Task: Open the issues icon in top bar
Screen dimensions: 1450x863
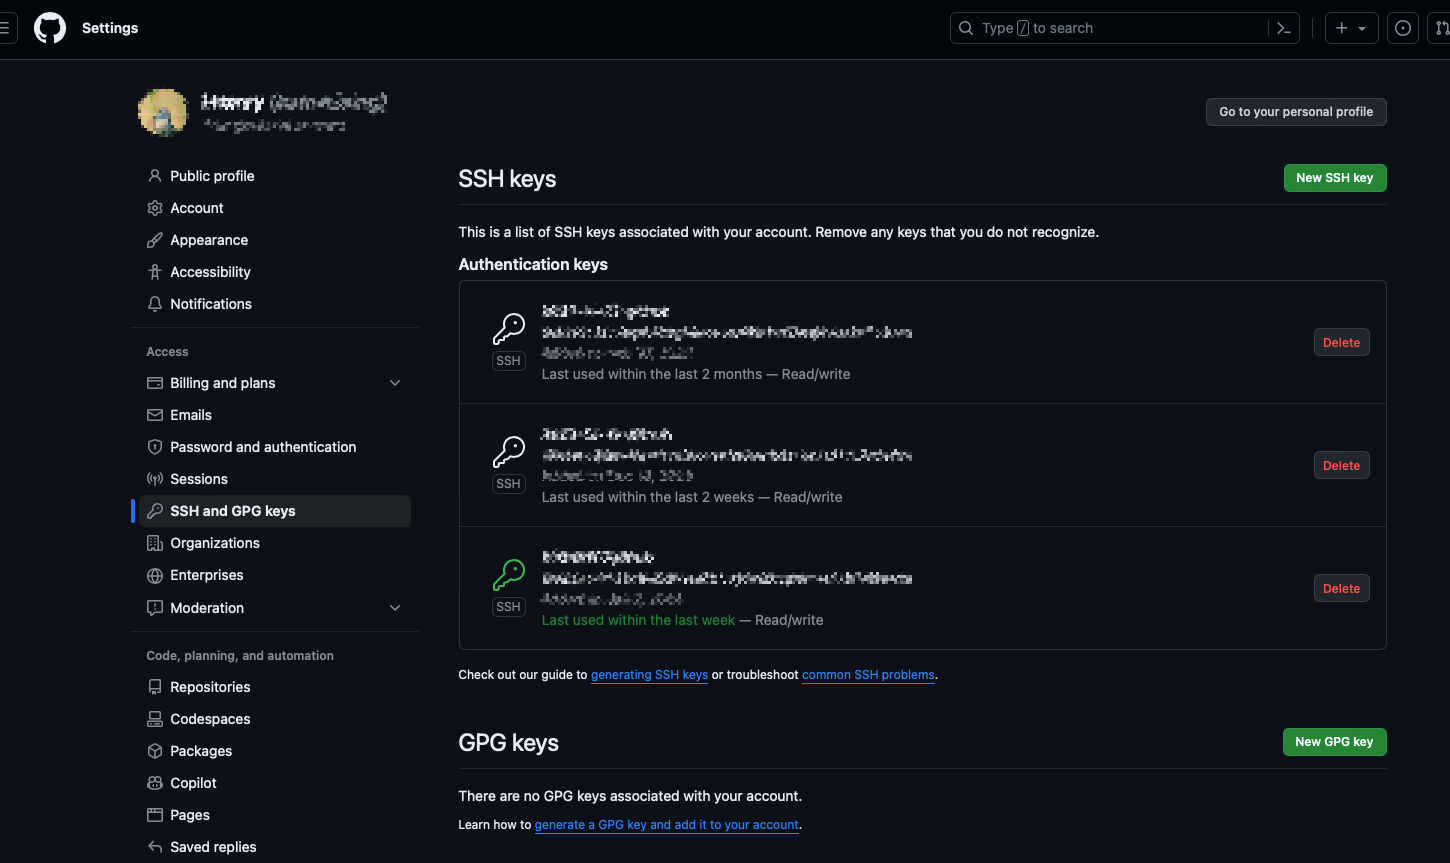Action: click(x=1403, y=28)
